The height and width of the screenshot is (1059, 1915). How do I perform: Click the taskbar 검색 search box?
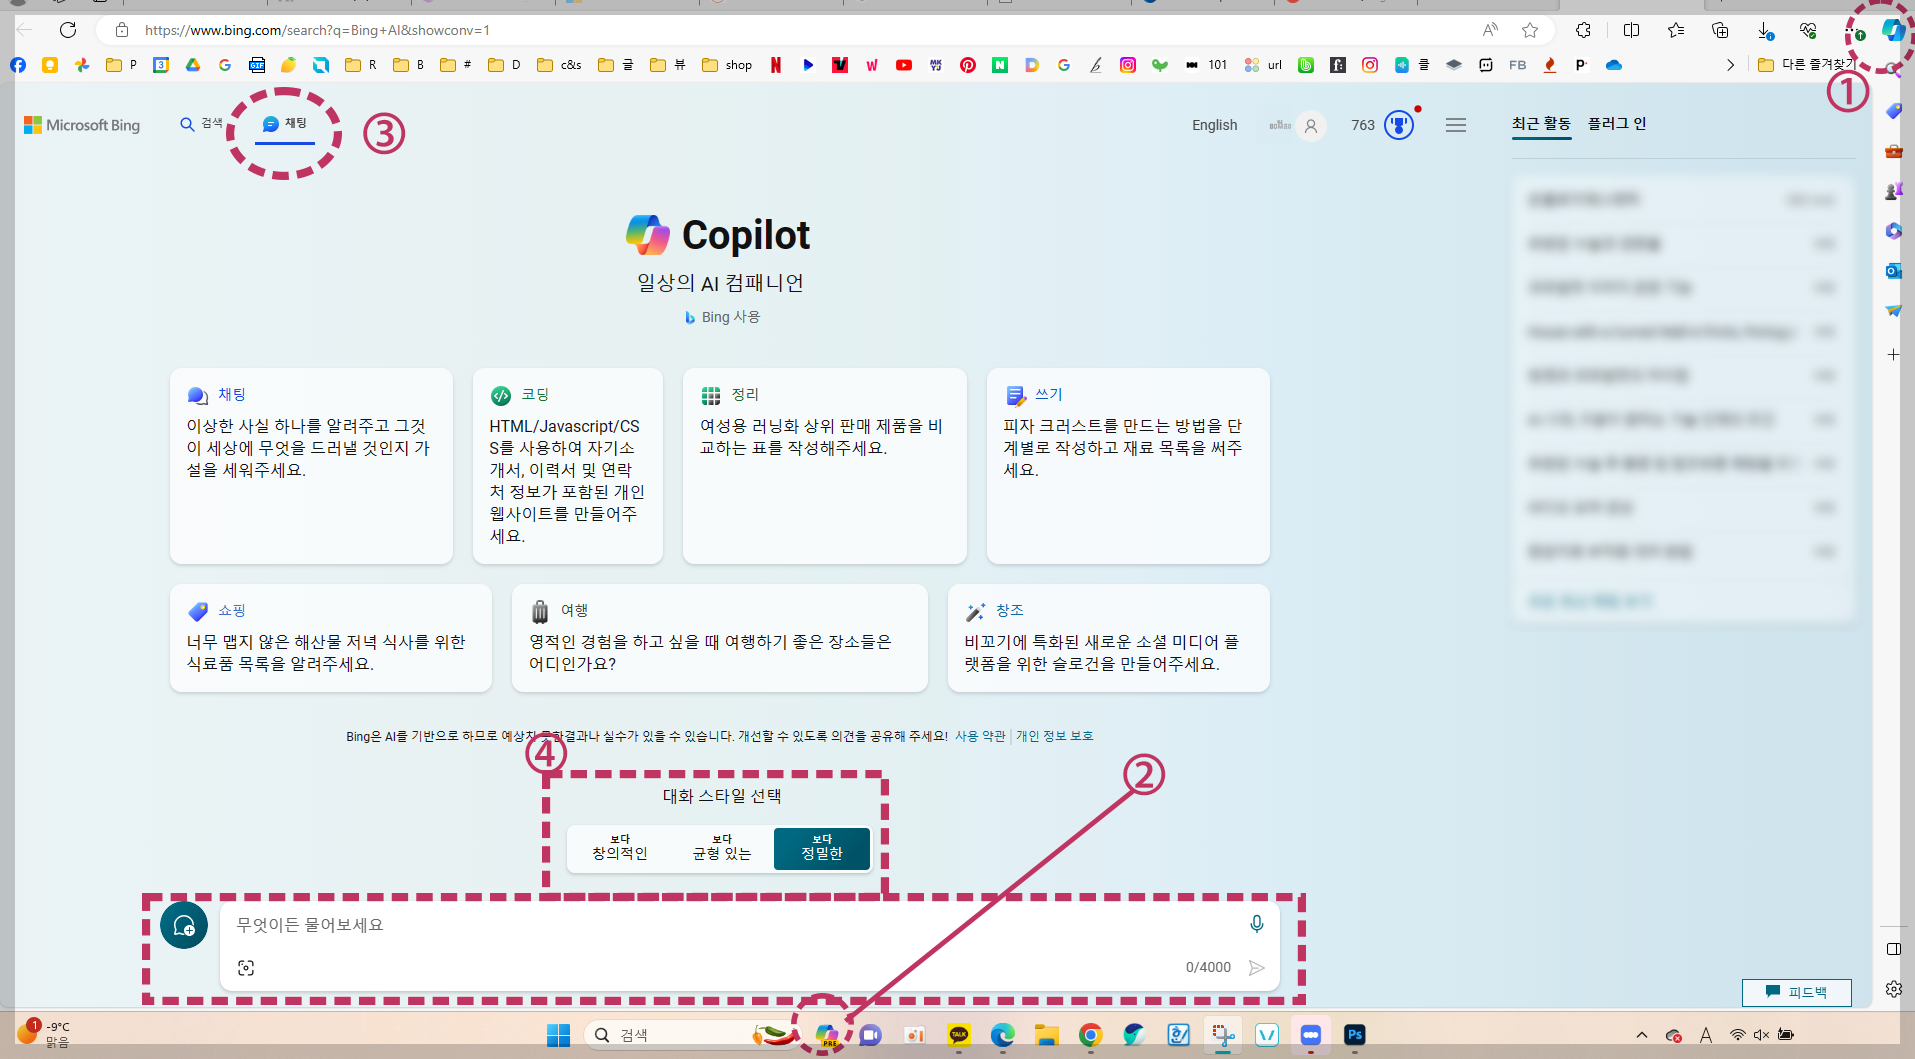click(690, 1035)
